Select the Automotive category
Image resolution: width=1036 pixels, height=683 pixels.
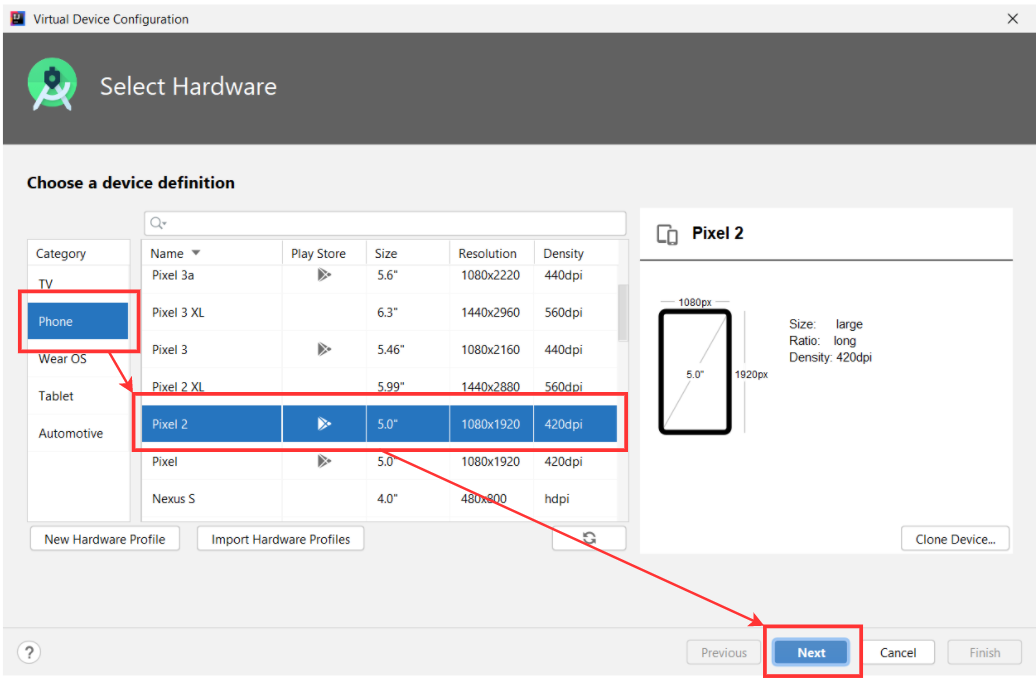tap(79, 433)
